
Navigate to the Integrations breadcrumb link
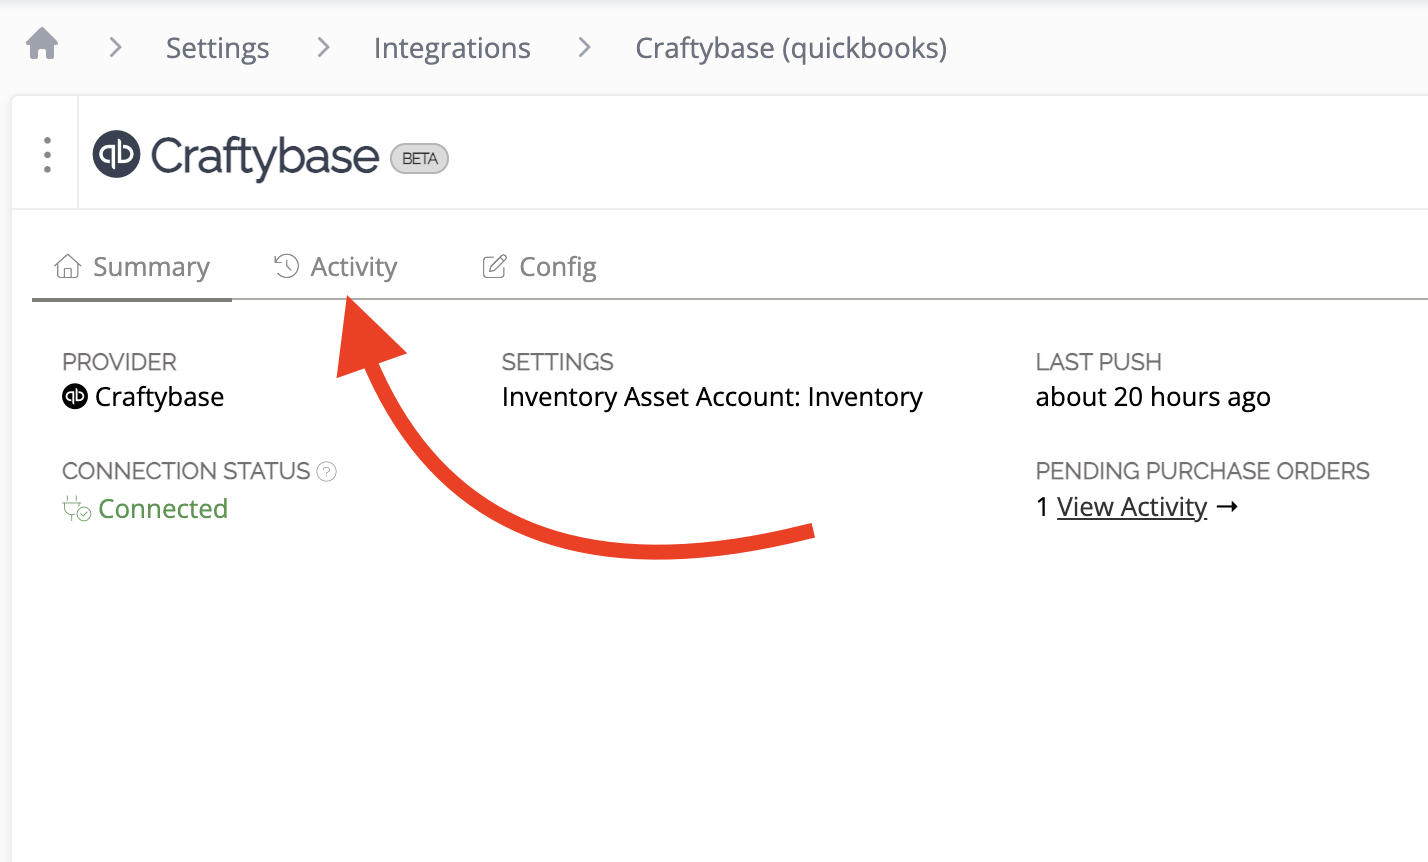tap(452, 48)
